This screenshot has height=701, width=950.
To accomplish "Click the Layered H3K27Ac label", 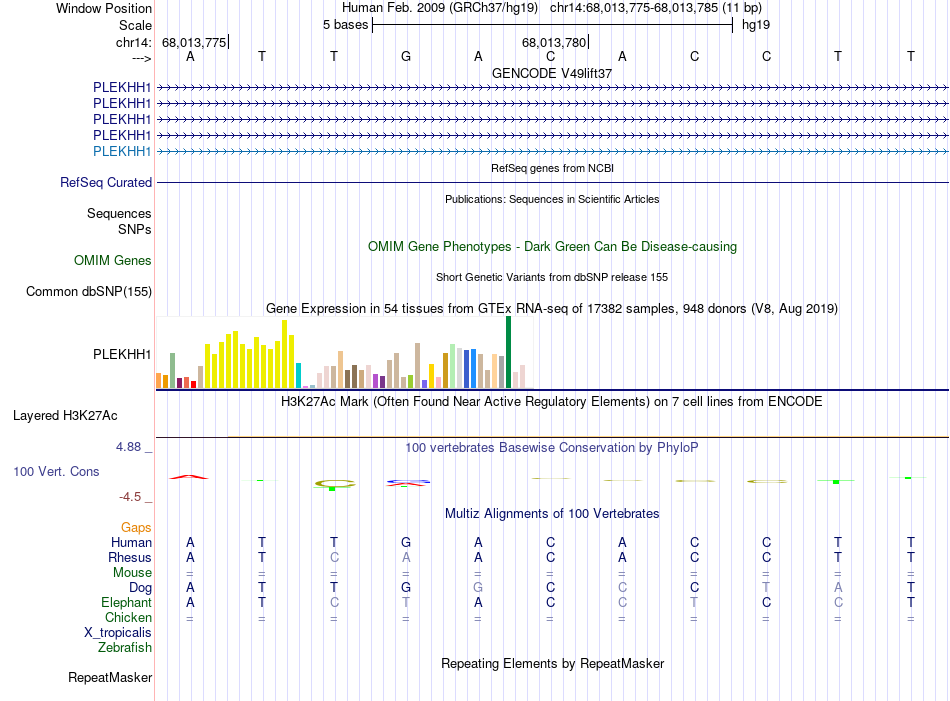I will click(65, 416).
